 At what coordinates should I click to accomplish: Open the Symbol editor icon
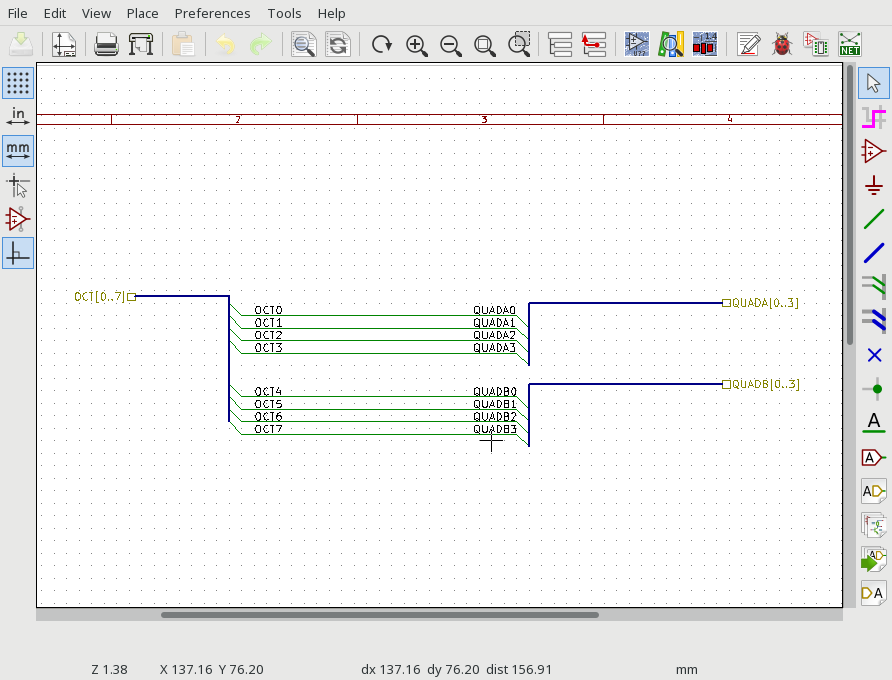(x=637, y=44)
